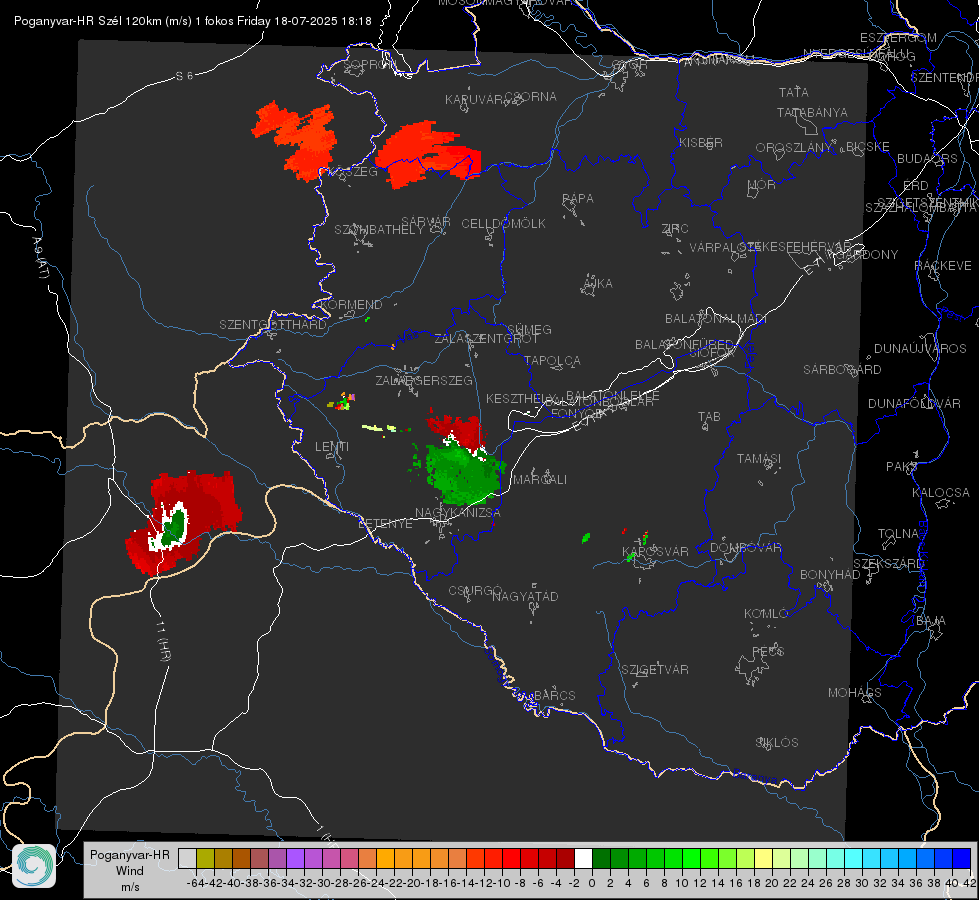
Task: Click the NAGYKANIZSA label
Action: click(458, 512)
